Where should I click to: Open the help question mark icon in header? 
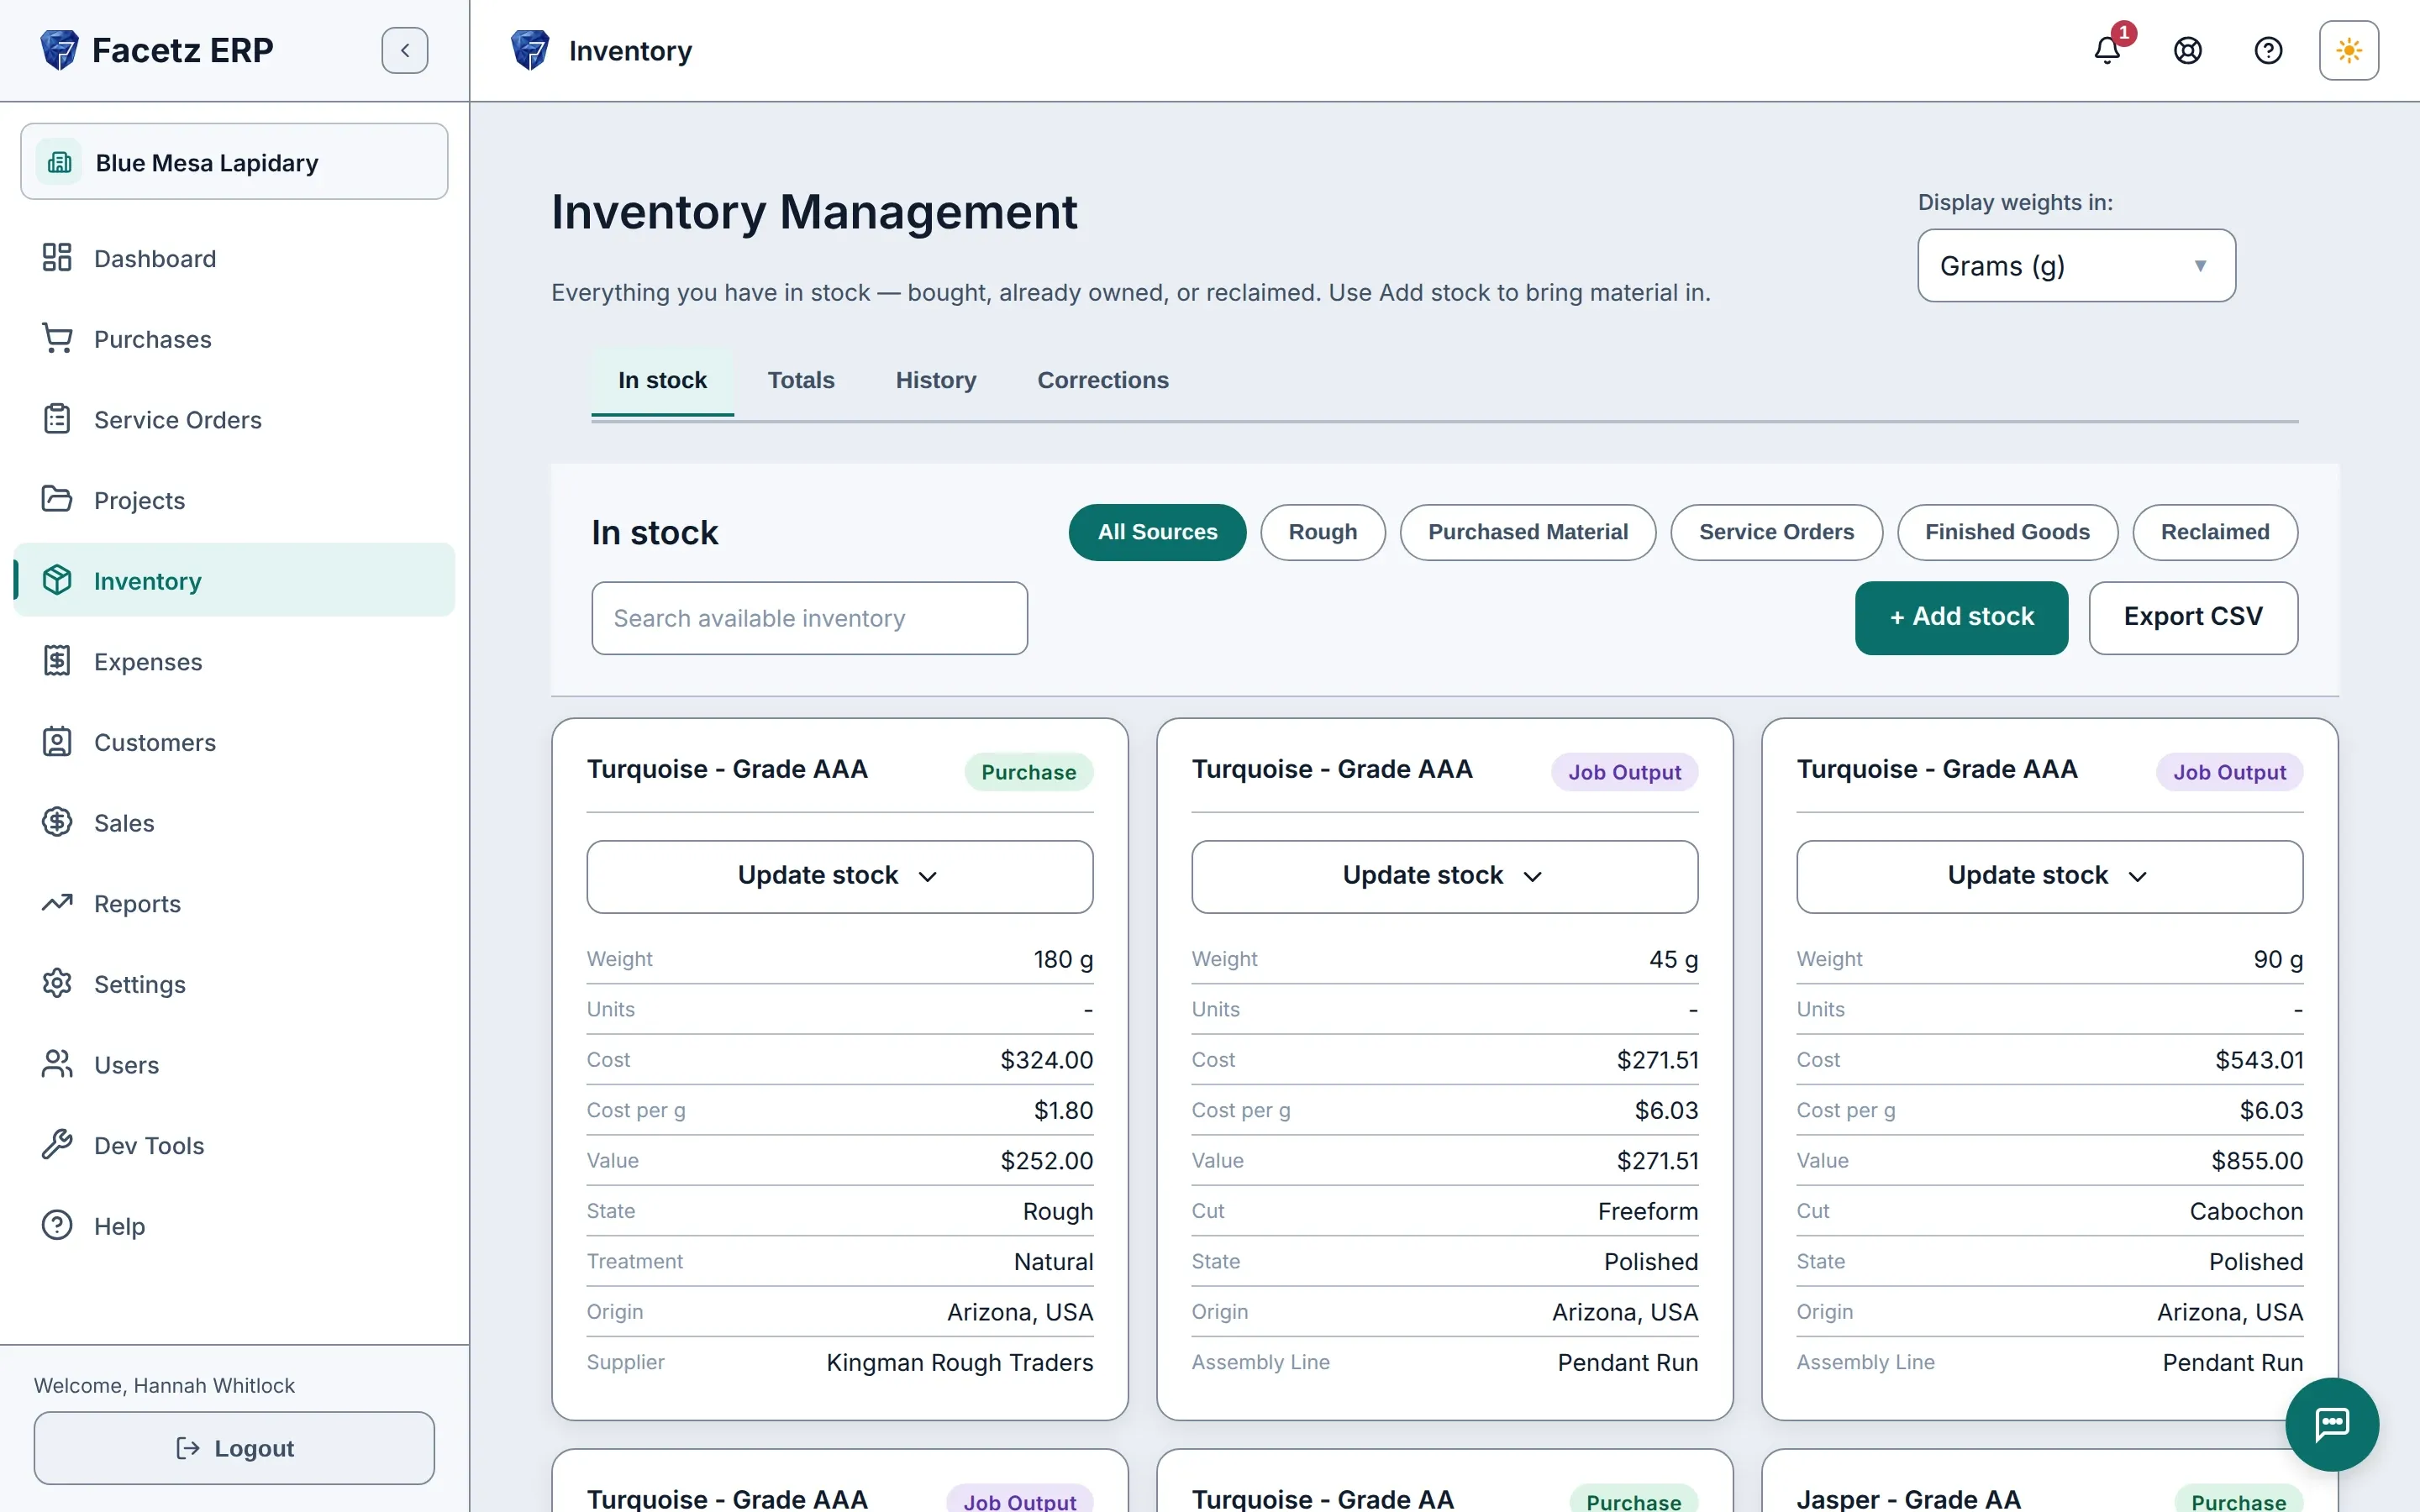pos(2268,50)
